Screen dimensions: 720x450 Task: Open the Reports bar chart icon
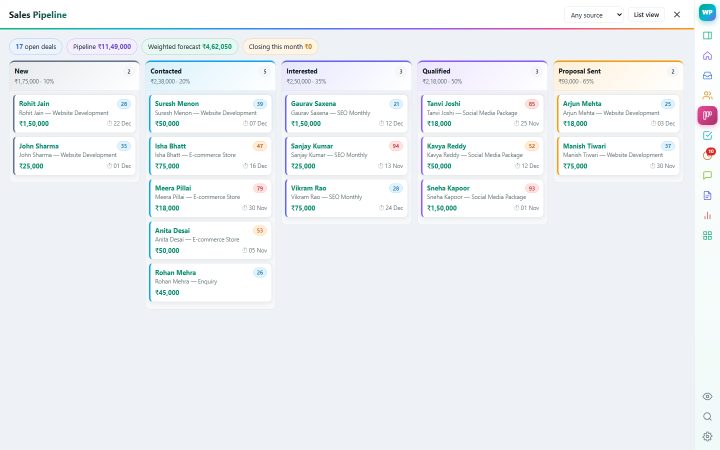click(707, 215)
